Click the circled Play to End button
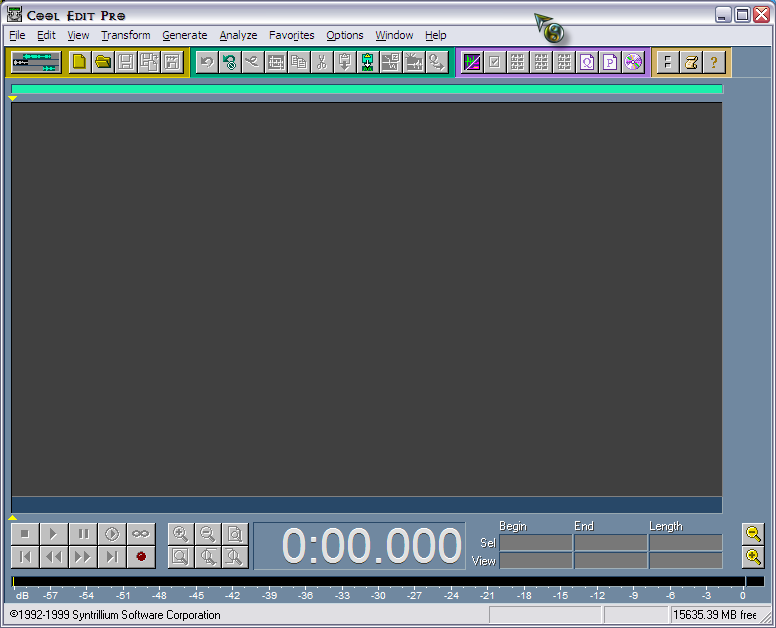Image resolution: width=776 pixels, height=628 pixels. [x=112, y=534]
